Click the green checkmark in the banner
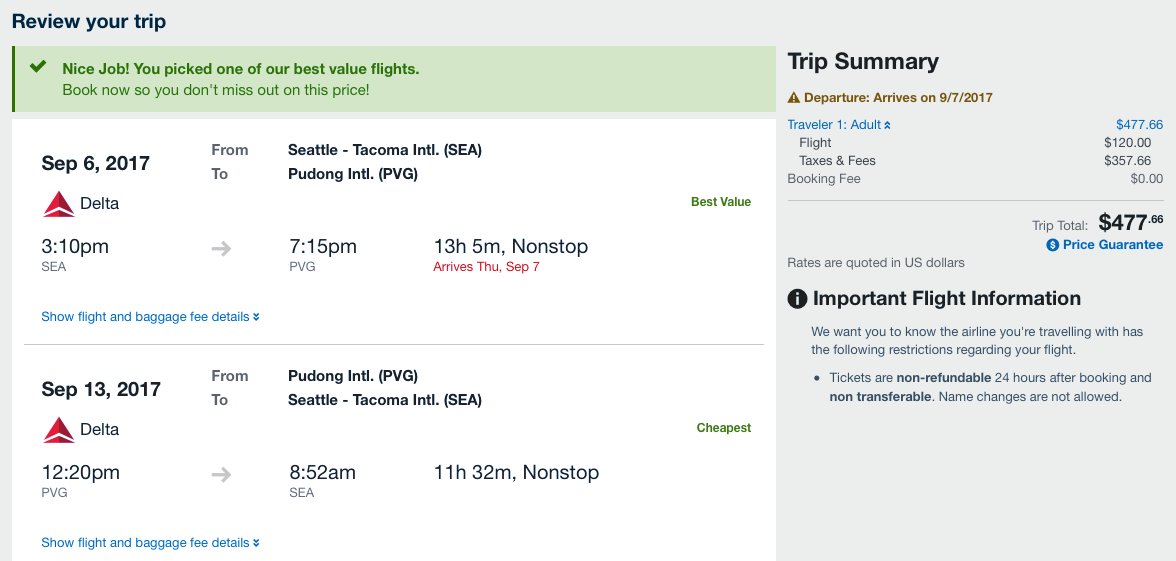 [38, 68]
